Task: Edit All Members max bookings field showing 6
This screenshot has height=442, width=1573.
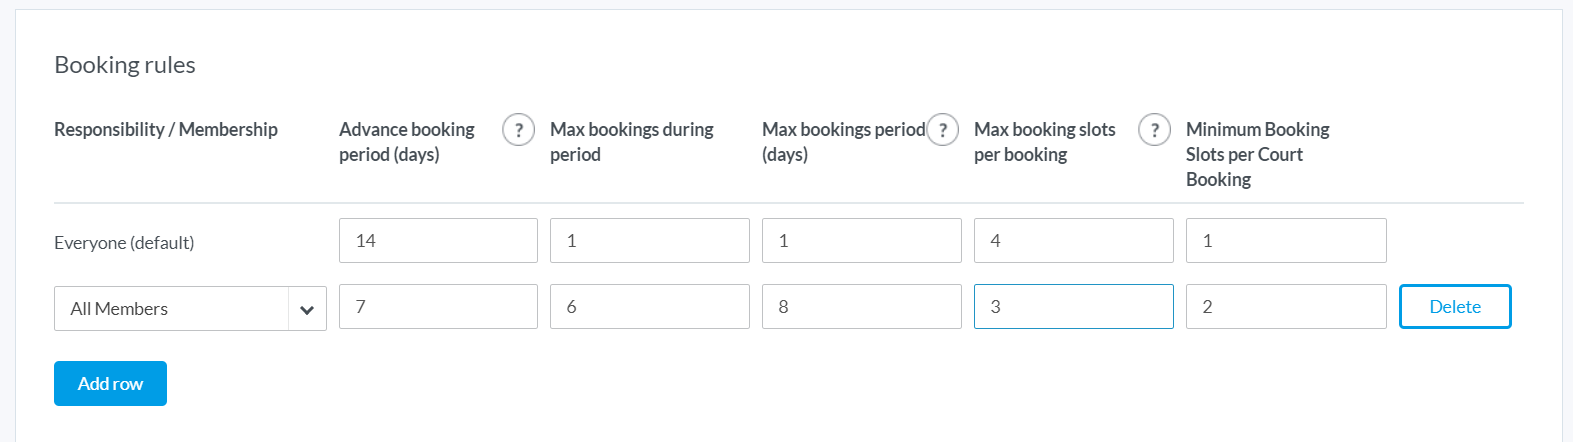Action: [x=650, y=307]
